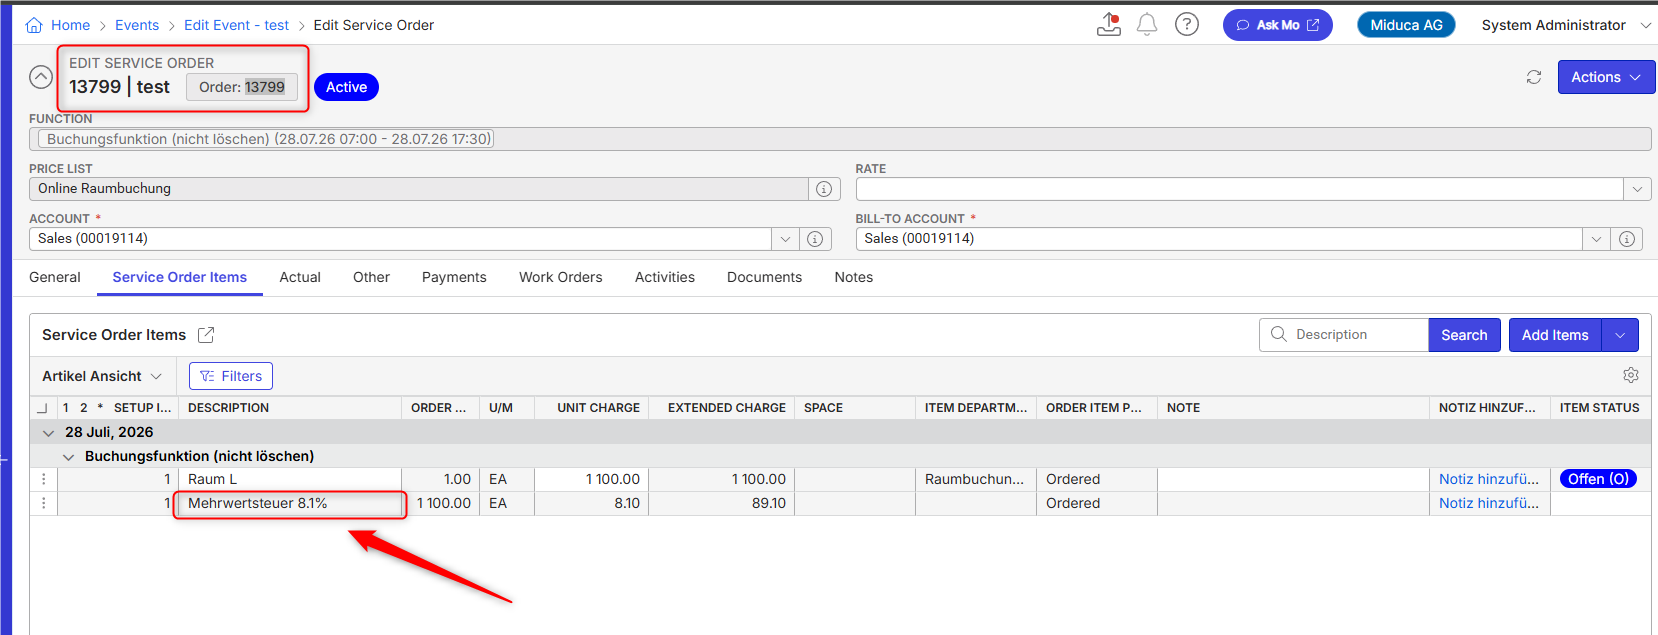Click the Search button
This screenshot has height=635, width=1658.
(x=1464, y=335)
